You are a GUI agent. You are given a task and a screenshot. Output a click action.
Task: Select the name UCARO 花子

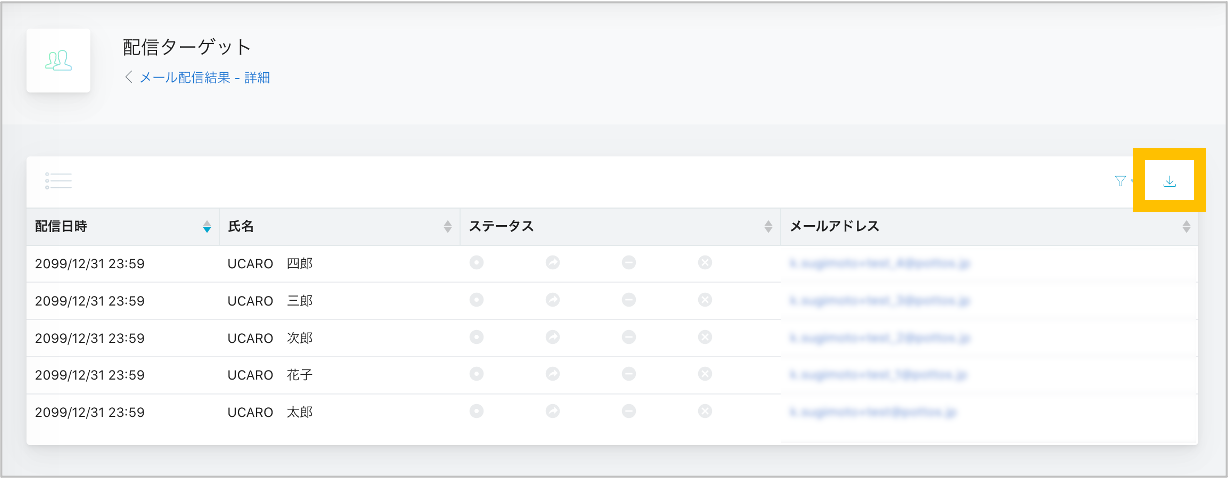pyautogui.click(x=270, y=375)
